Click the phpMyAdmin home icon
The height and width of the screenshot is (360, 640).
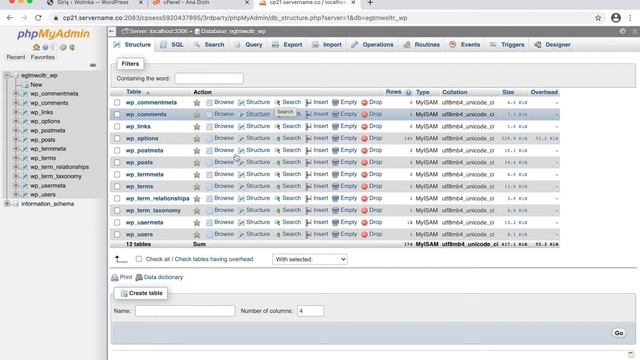tap(36, 47)
